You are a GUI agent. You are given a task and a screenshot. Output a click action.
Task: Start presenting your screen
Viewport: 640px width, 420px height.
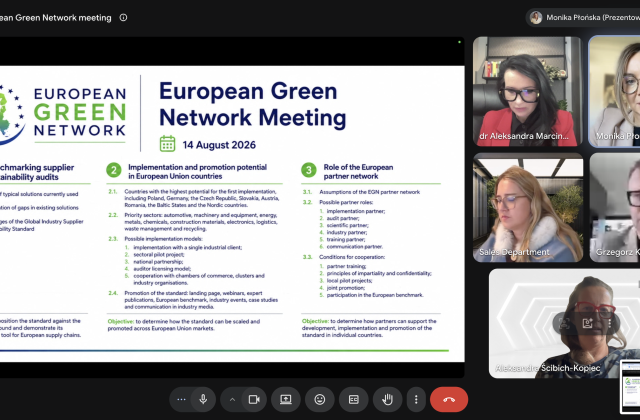[286, 400]
